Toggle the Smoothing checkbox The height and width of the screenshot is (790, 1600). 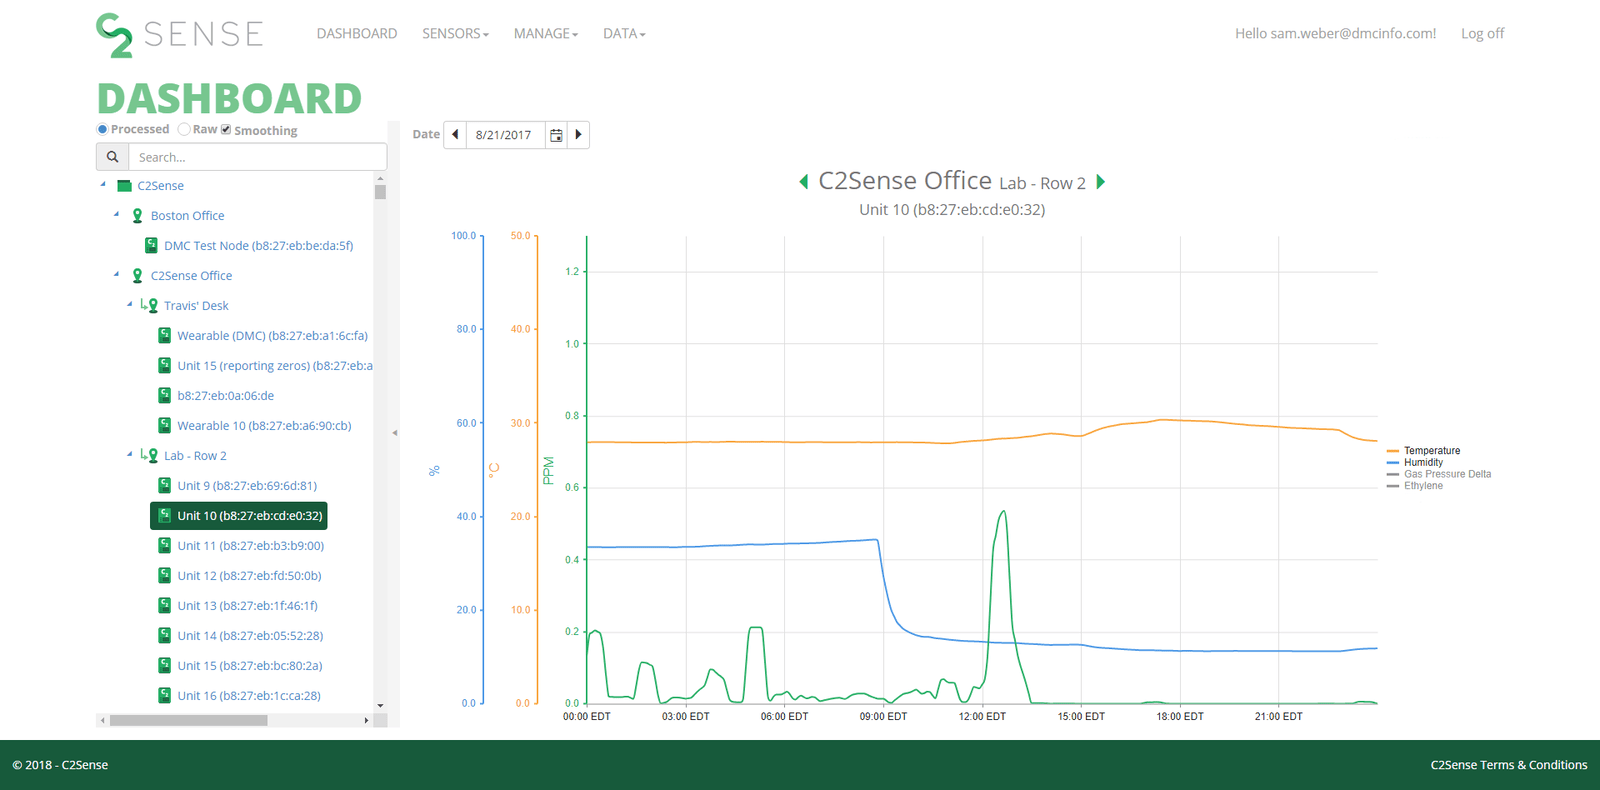(226, 129)
